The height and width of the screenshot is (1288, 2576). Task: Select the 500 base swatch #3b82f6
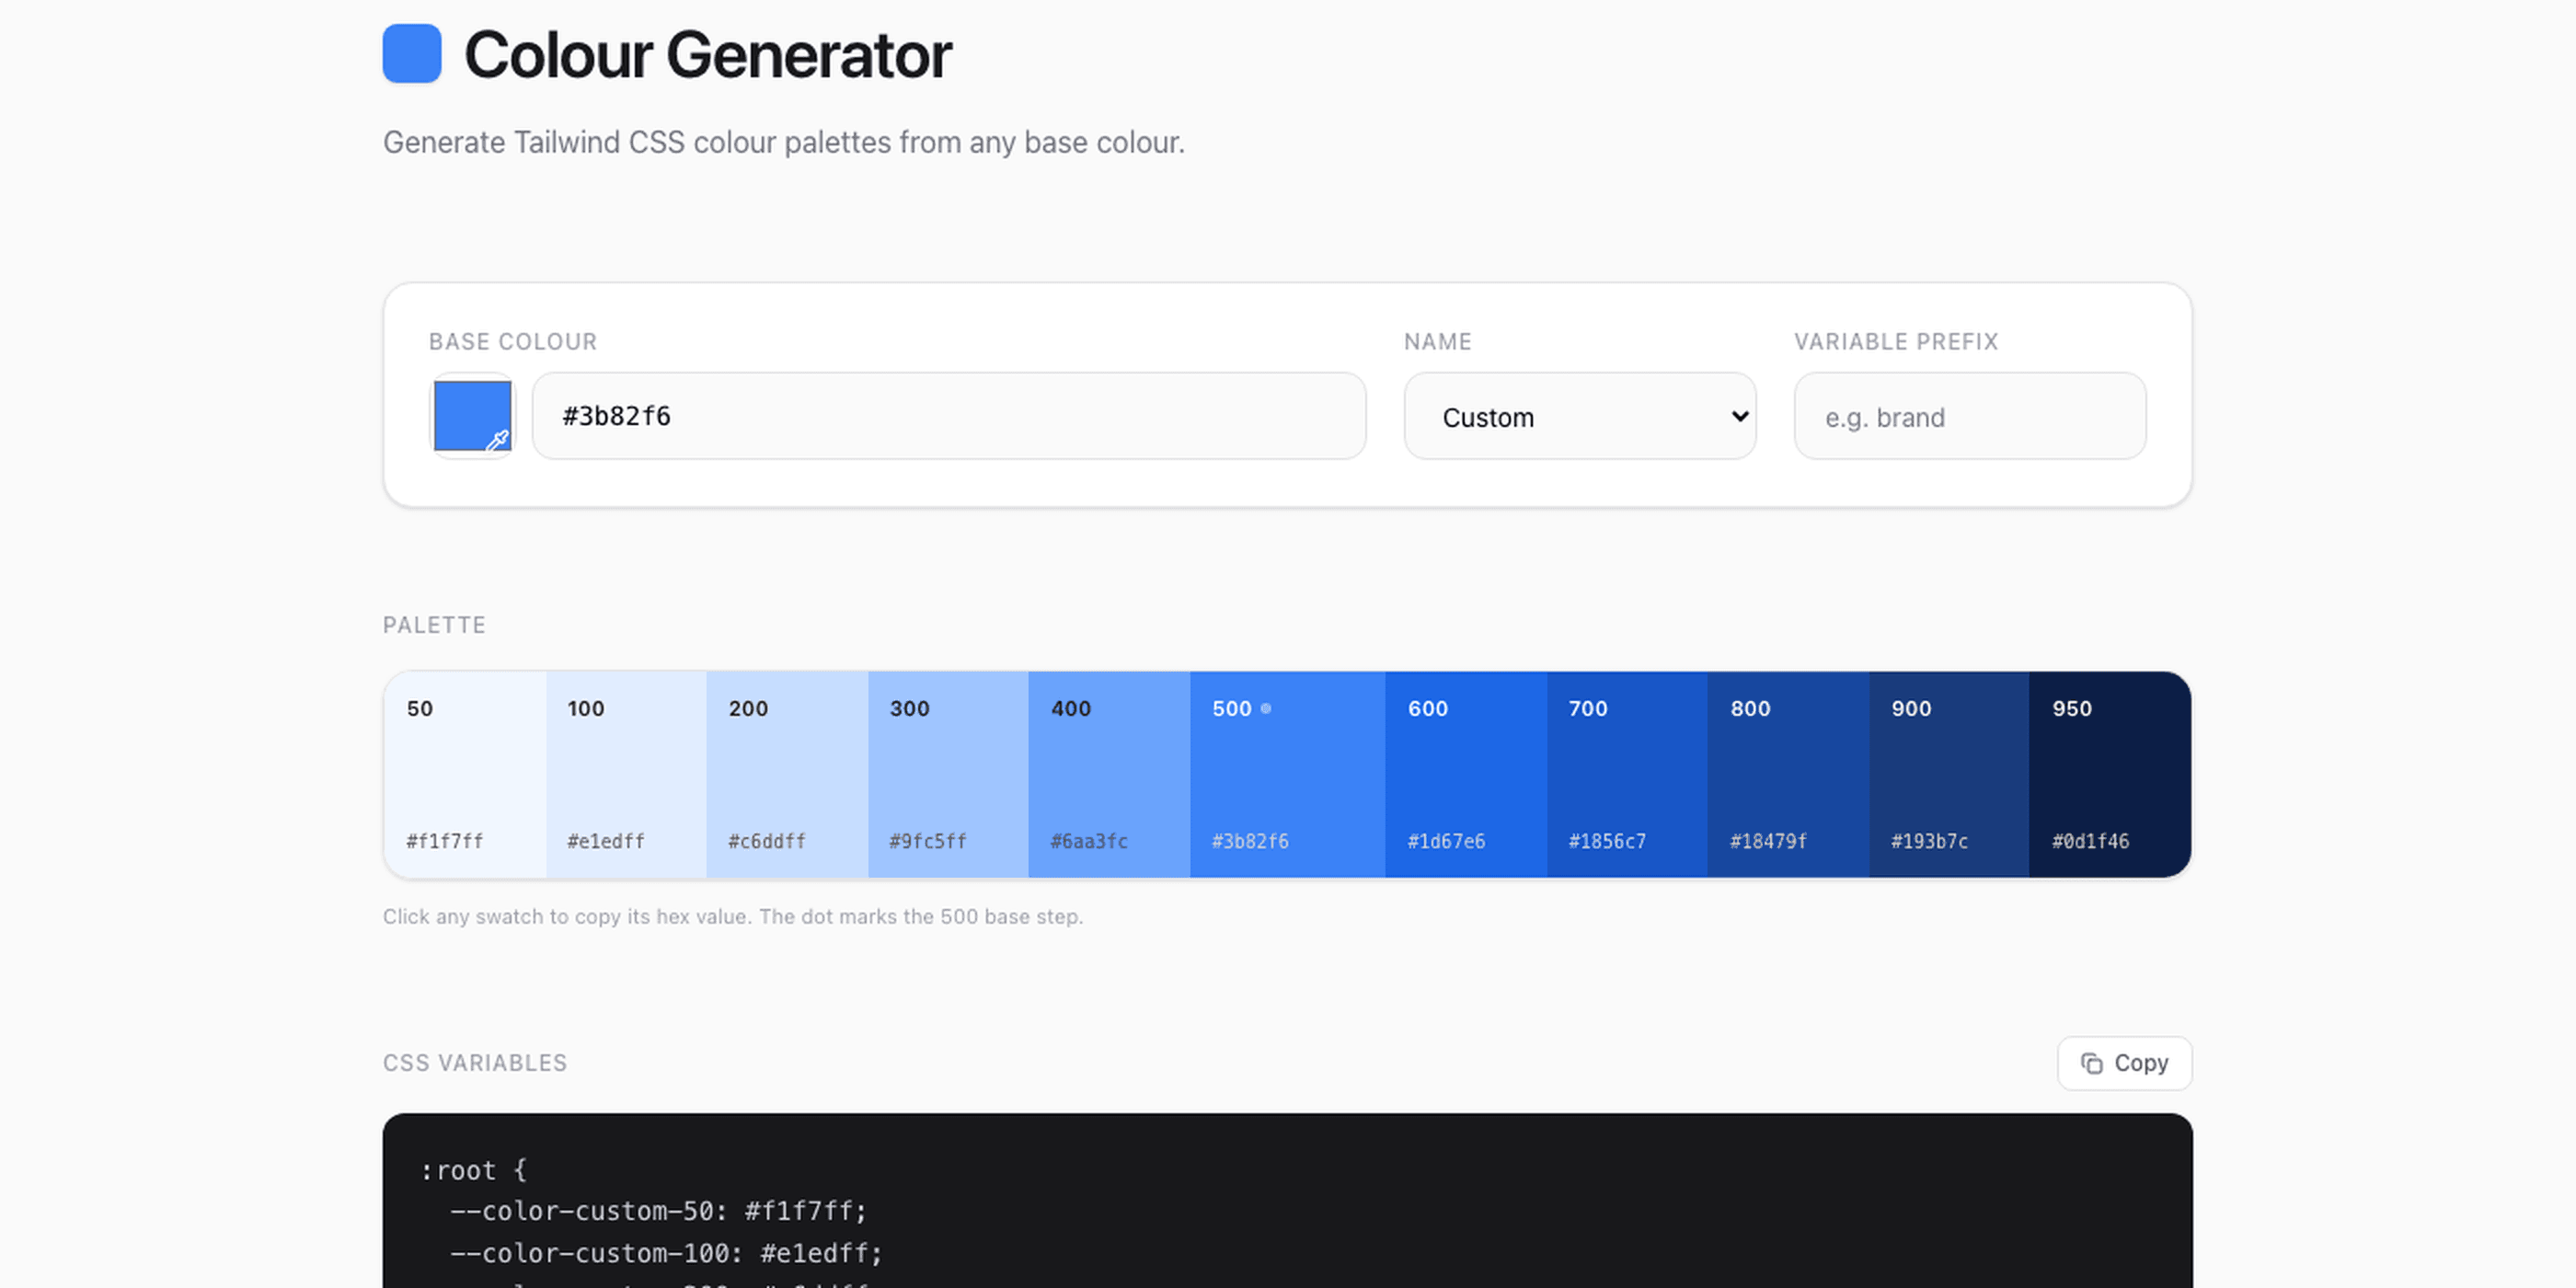pos(1287,775)
